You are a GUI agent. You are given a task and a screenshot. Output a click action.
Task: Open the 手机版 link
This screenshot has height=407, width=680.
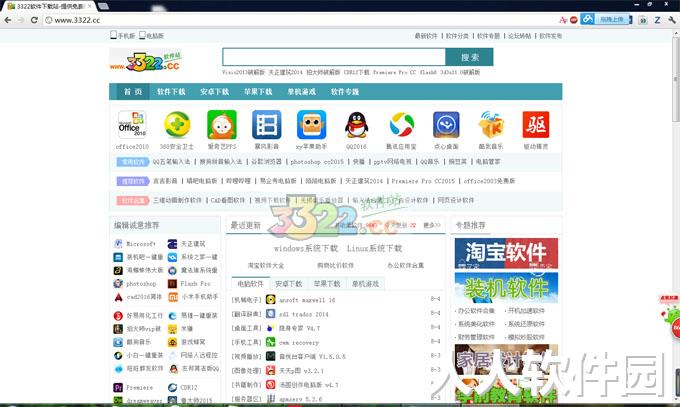pyautogui.click(x=123, y=36)
